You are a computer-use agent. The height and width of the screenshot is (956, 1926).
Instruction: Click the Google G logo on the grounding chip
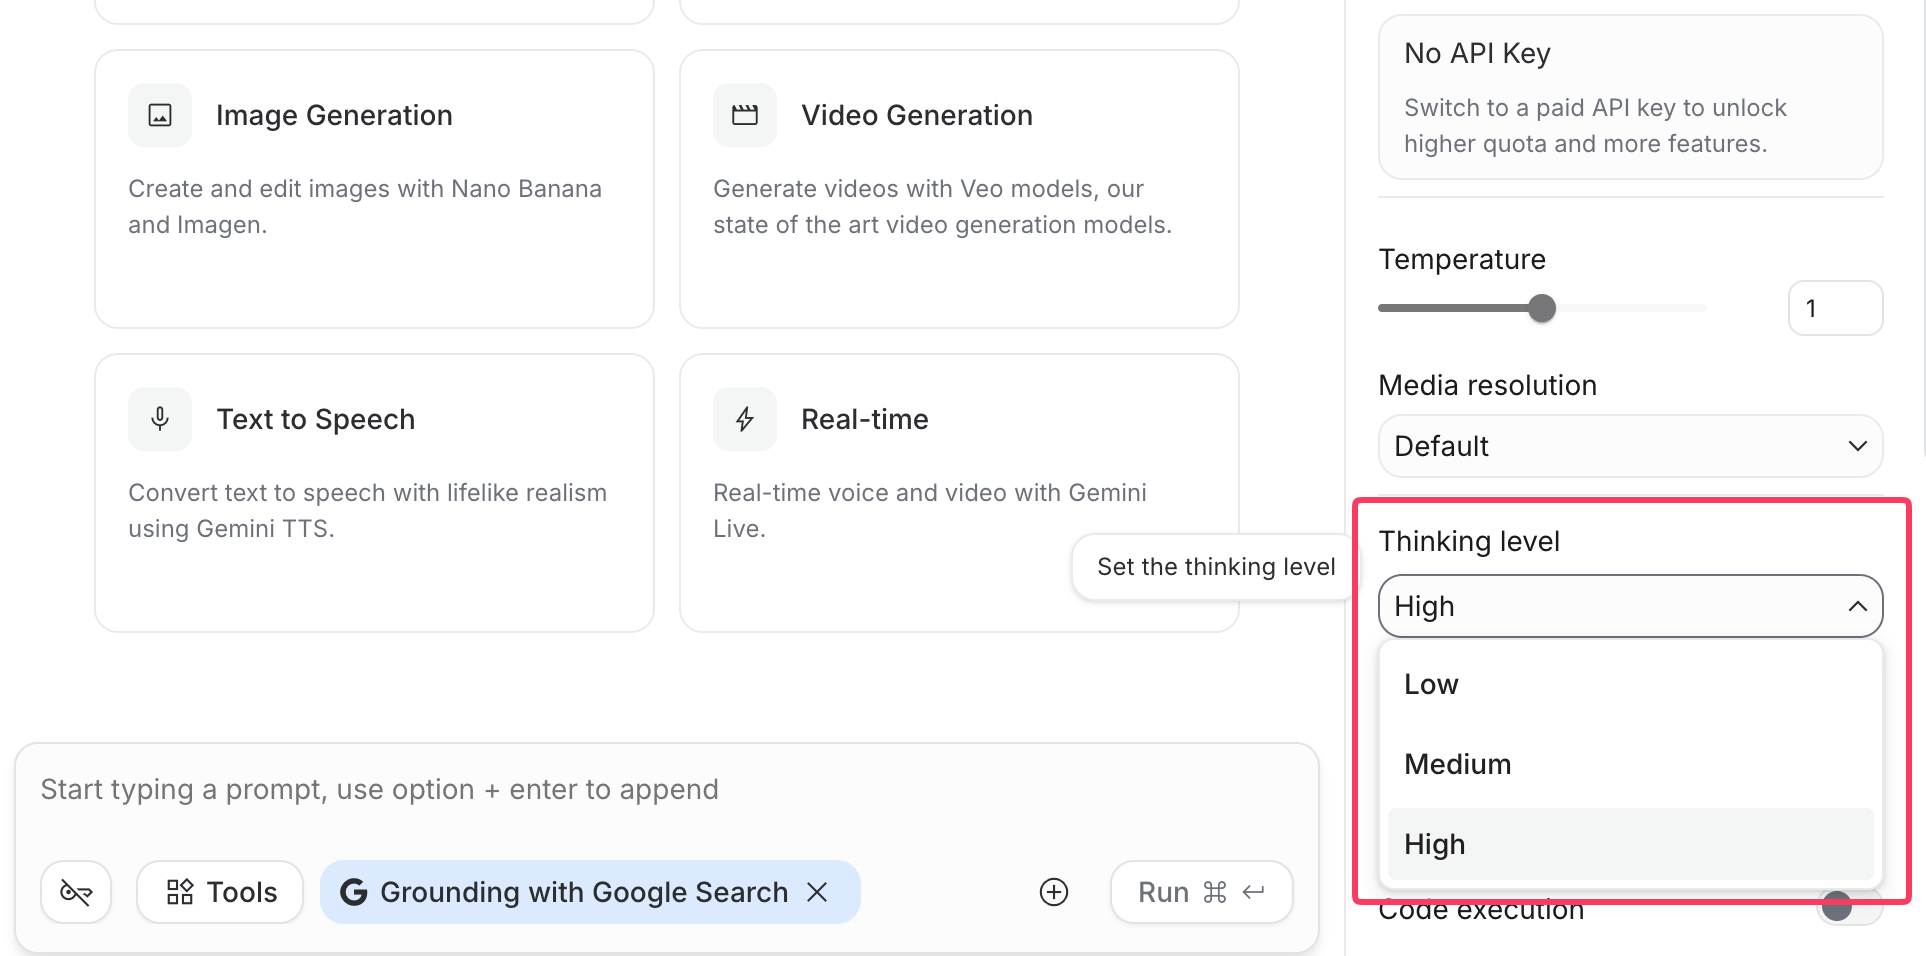point(356,892)
